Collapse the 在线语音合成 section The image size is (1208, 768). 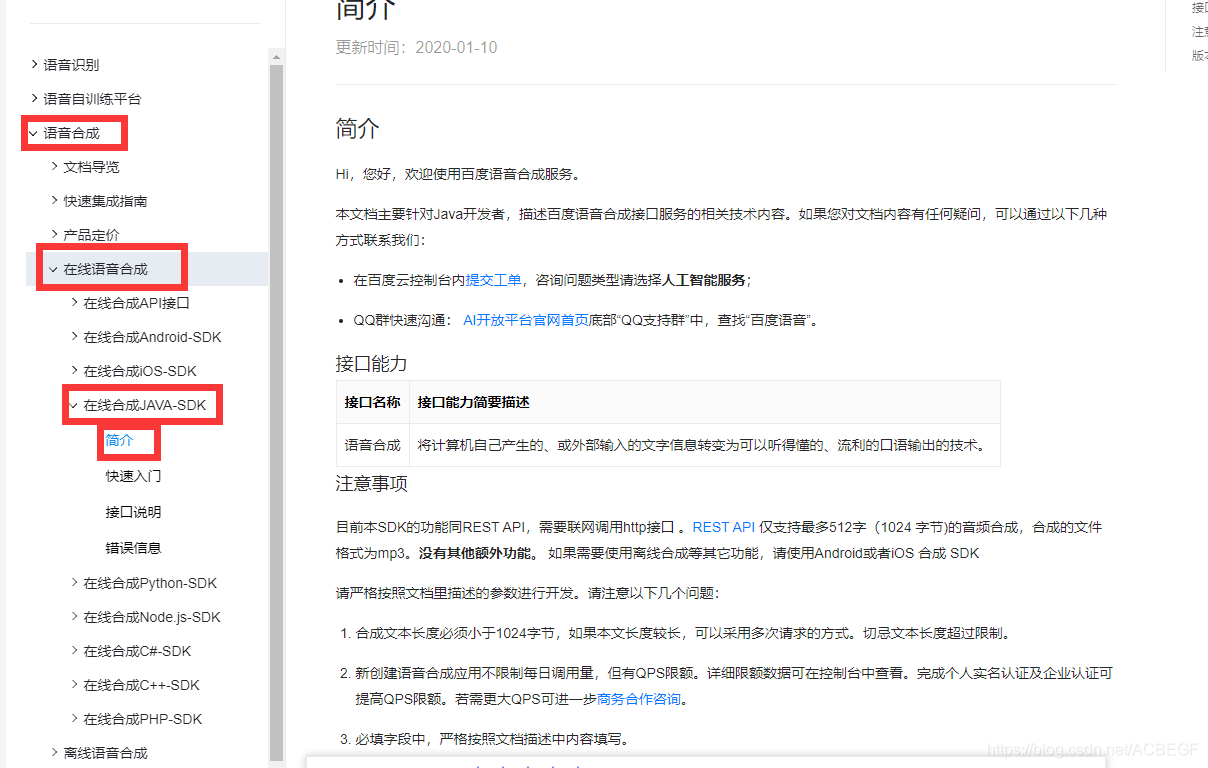[103, 268]
